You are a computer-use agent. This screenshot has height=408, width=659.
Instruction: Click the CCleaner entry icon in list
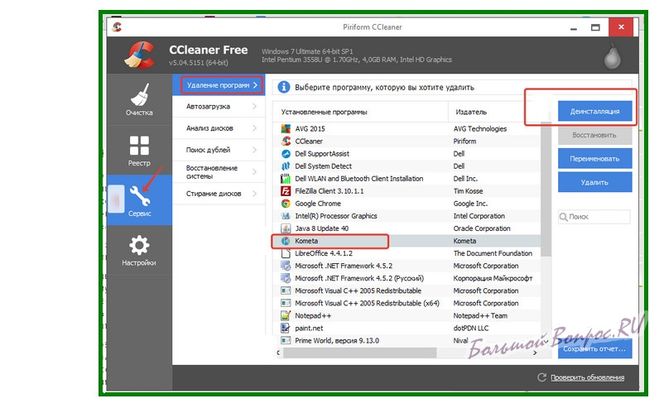coord(286,141)
